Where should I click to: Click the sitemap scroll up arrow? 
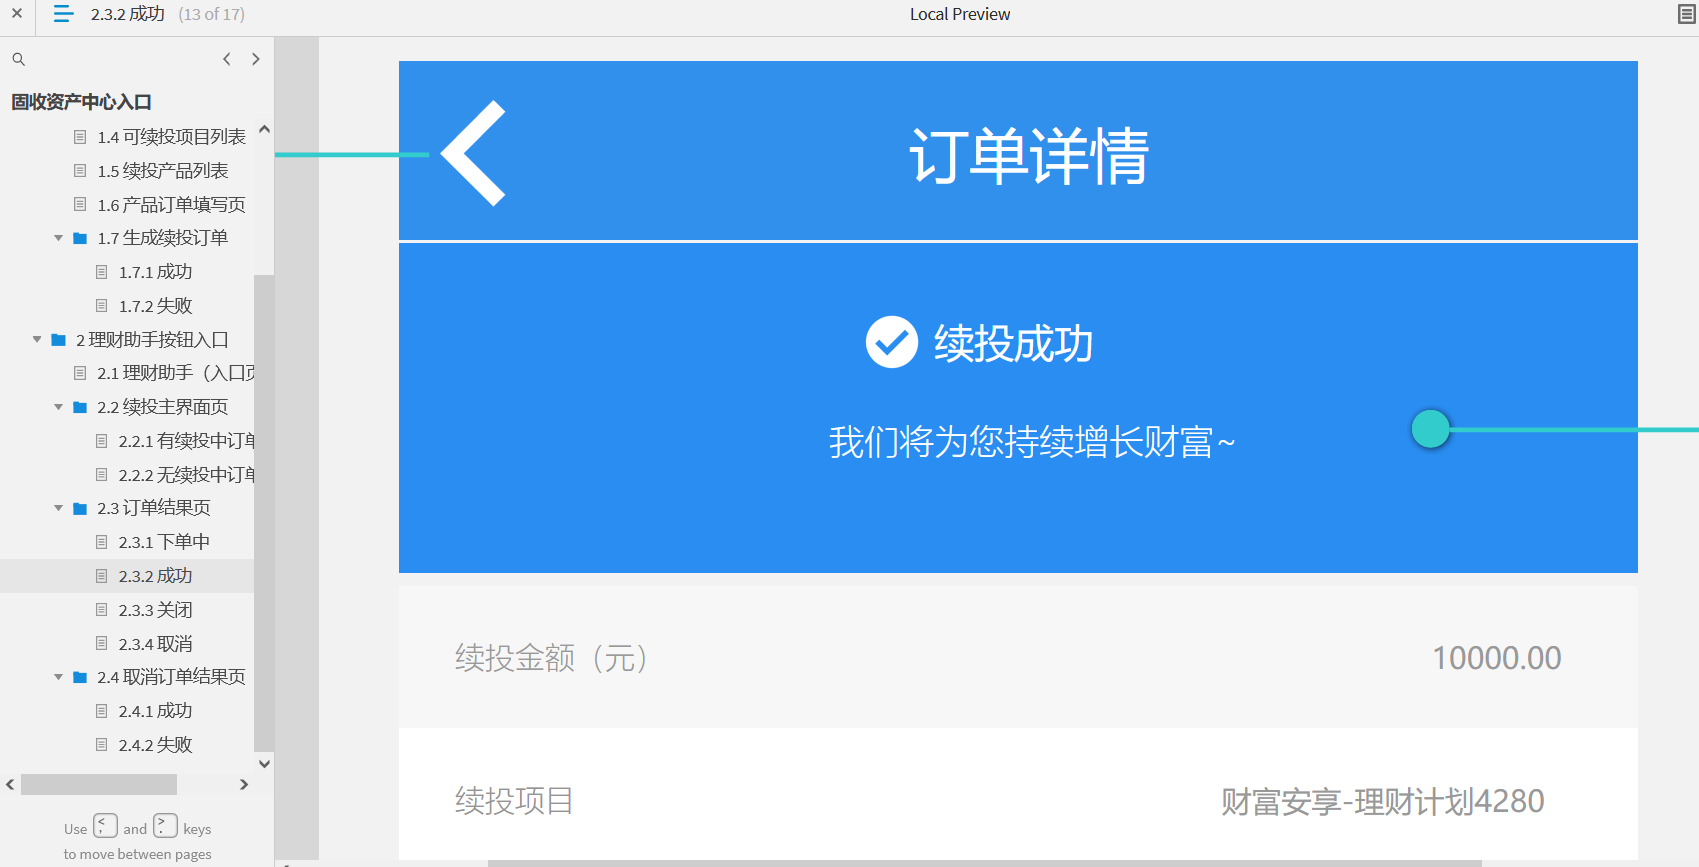[x=264, y=129]
